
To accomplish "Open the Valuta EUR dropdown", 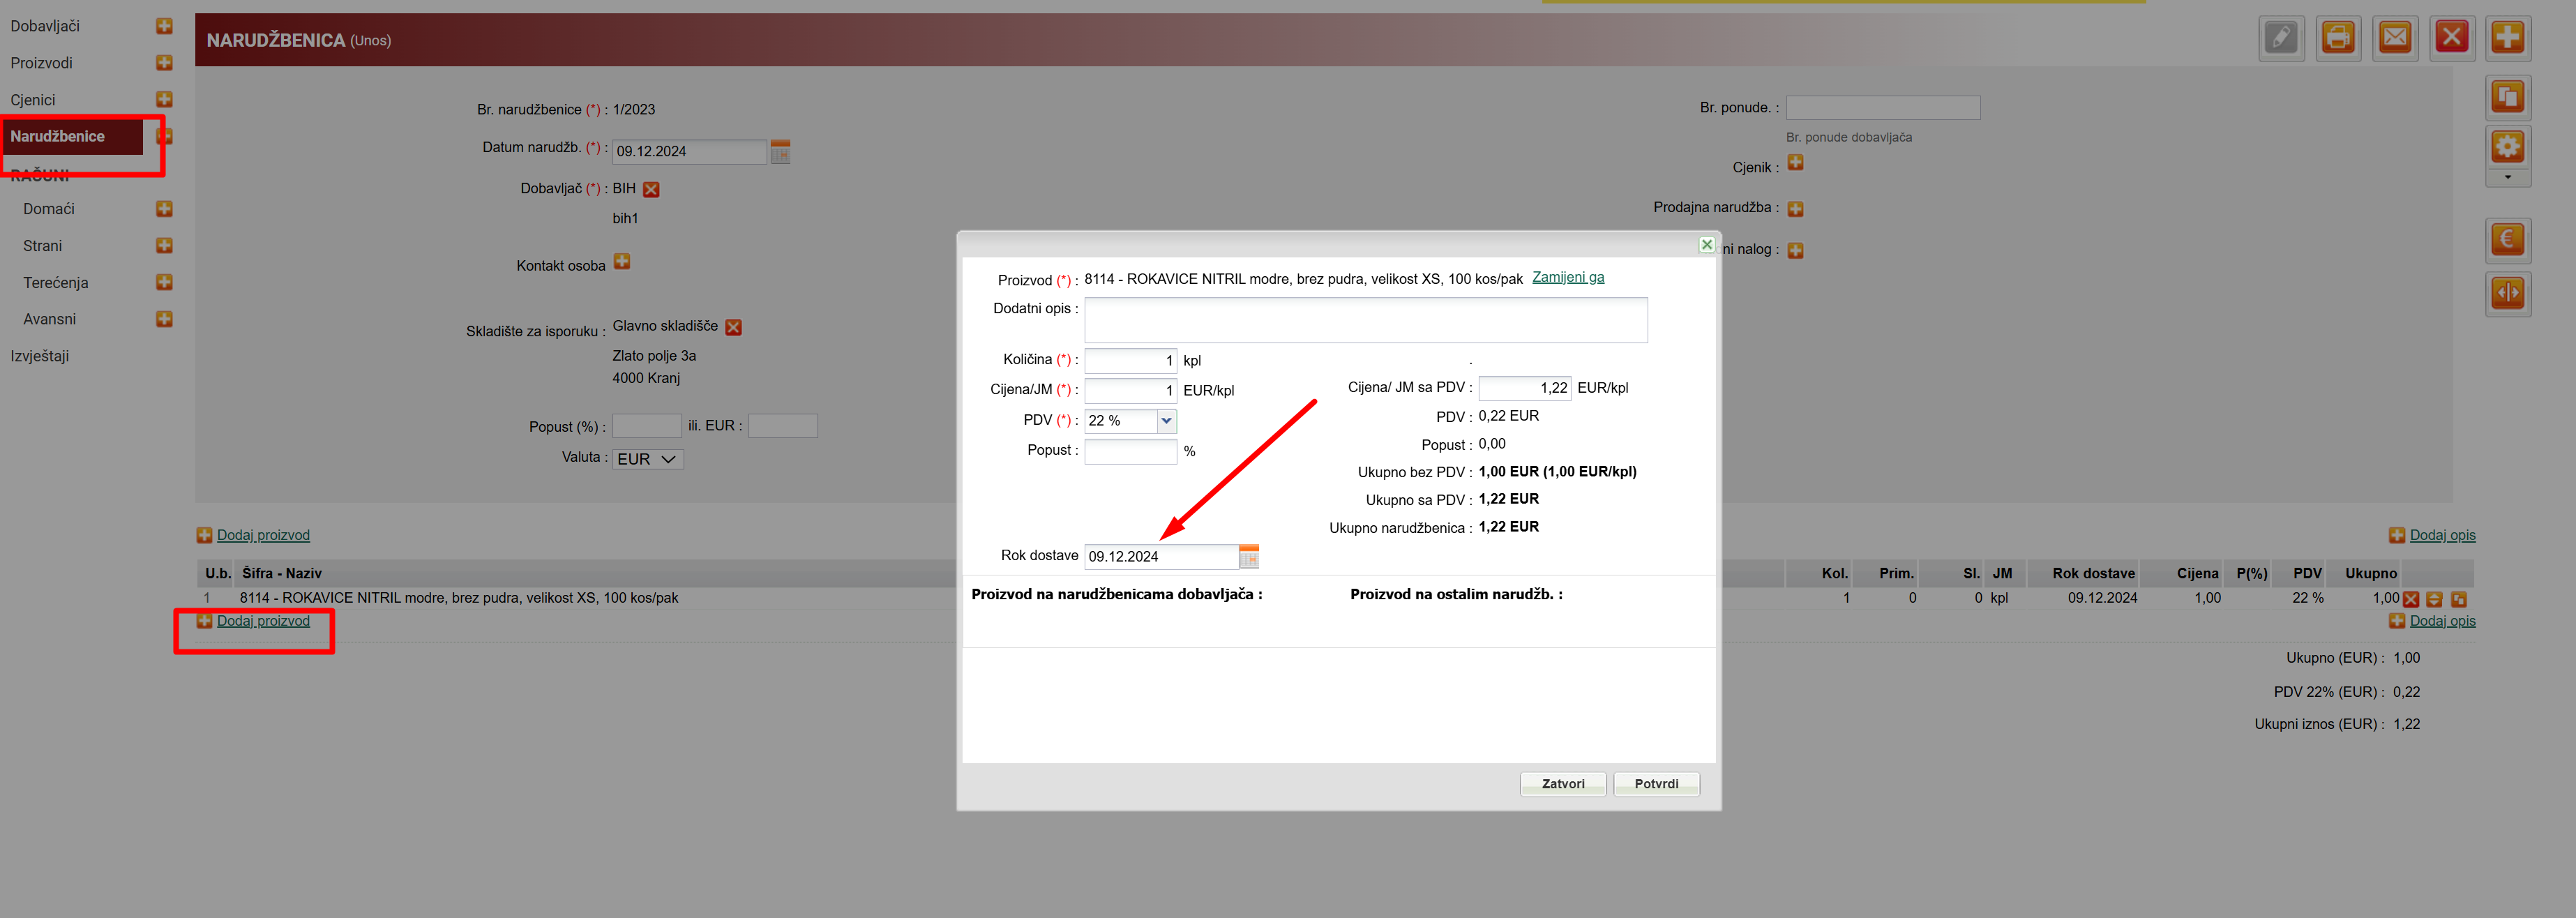I will click(647, 459).
